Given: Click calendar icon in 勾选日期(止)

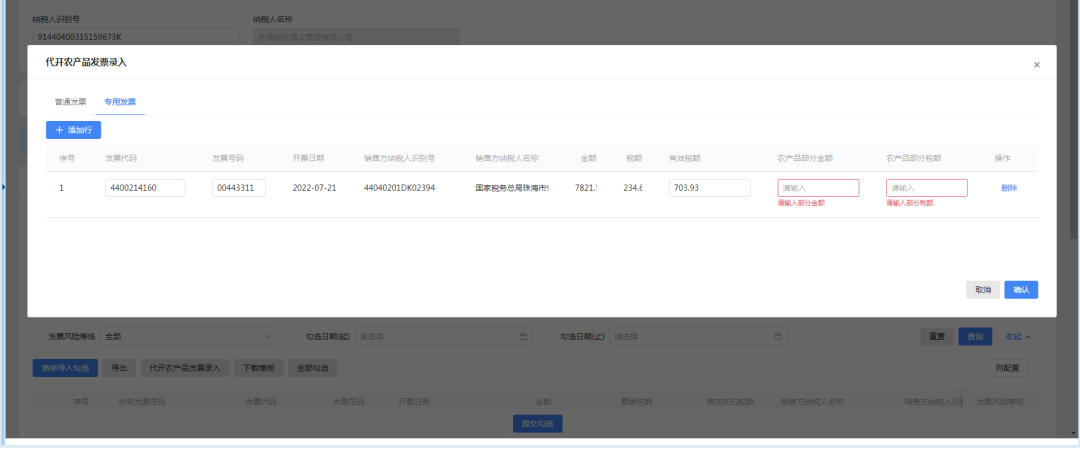Looking at the screenshot, I should coord(778,337).
